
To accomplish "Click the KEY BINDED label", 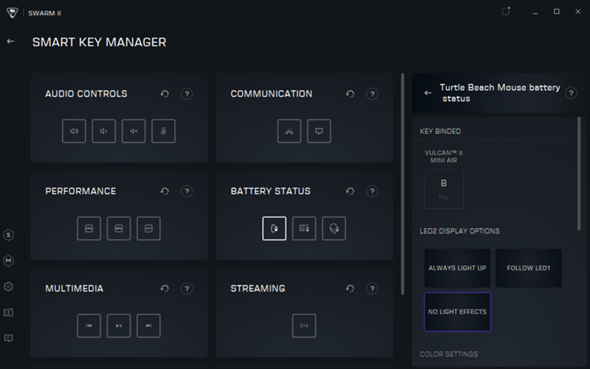I will click(x=440, y=131).
